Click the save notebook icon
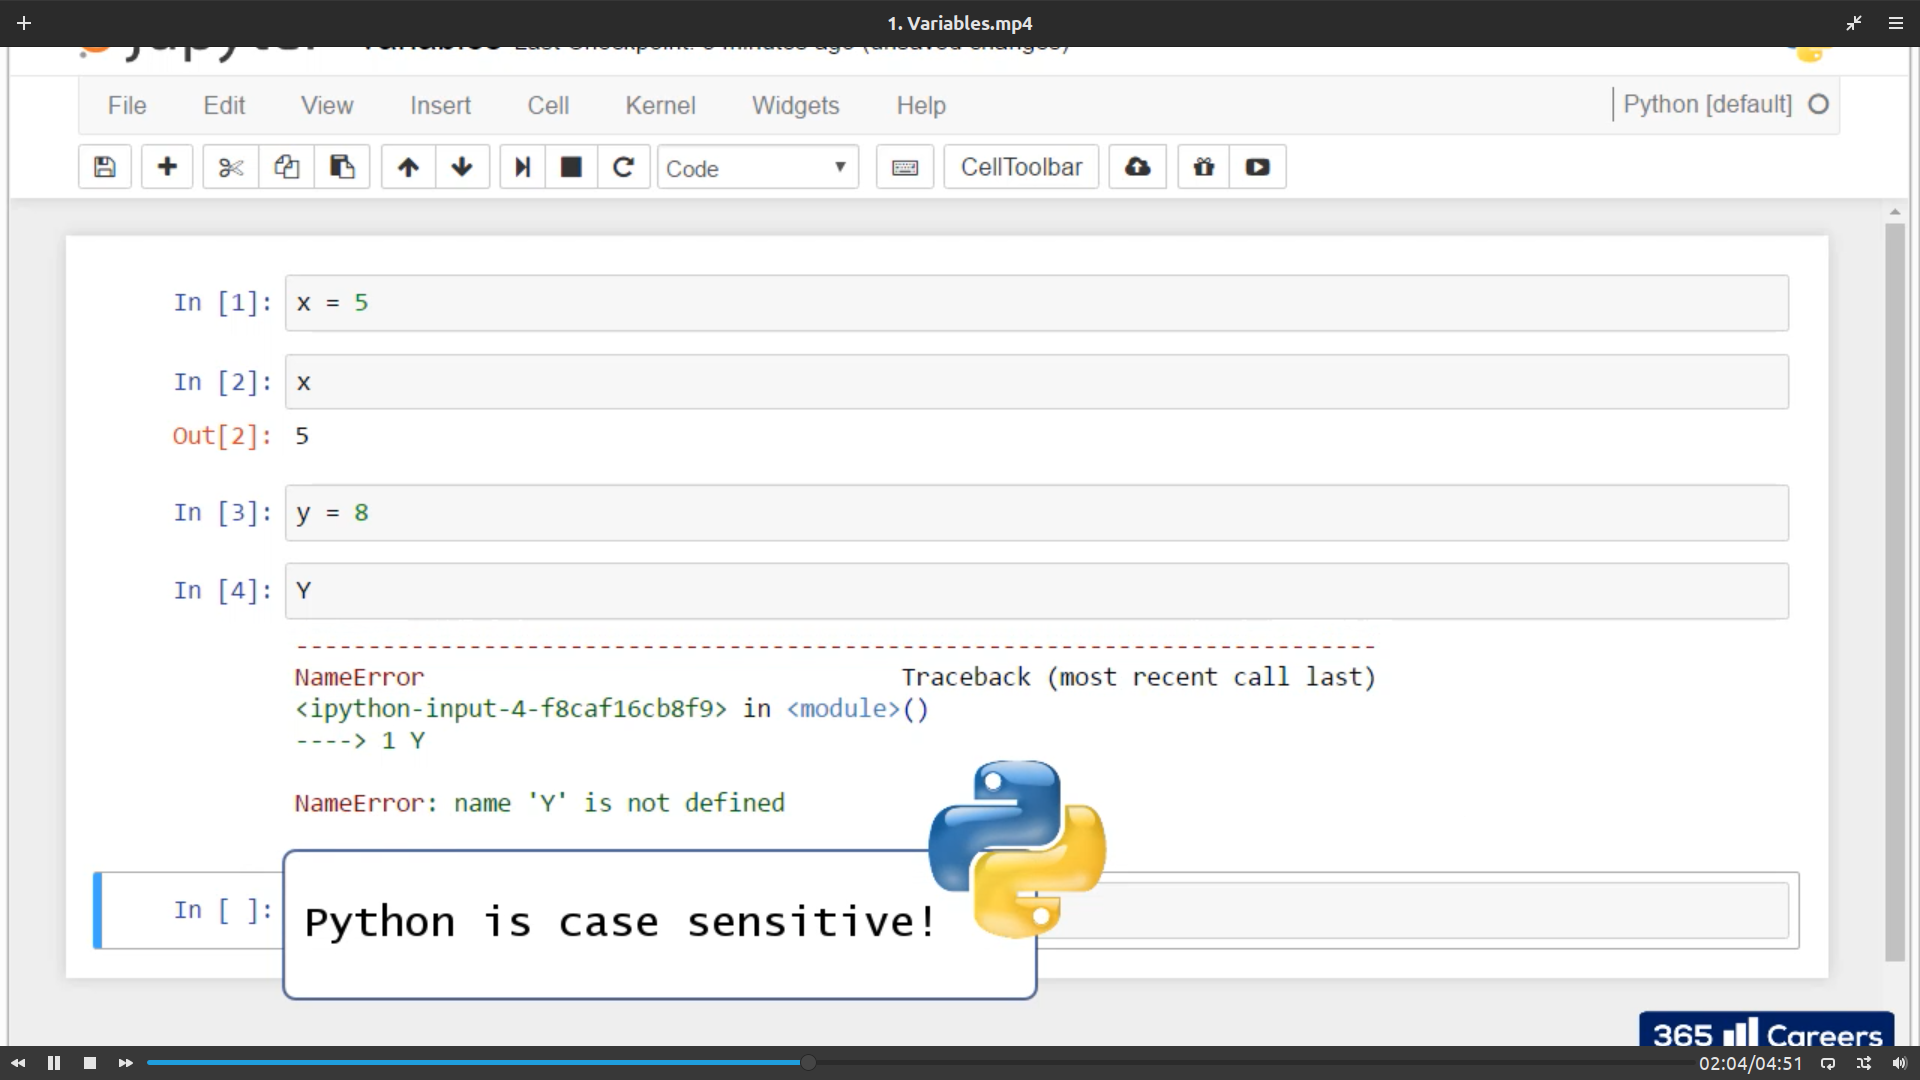The image size is (1920, 1080). point(105,167)
